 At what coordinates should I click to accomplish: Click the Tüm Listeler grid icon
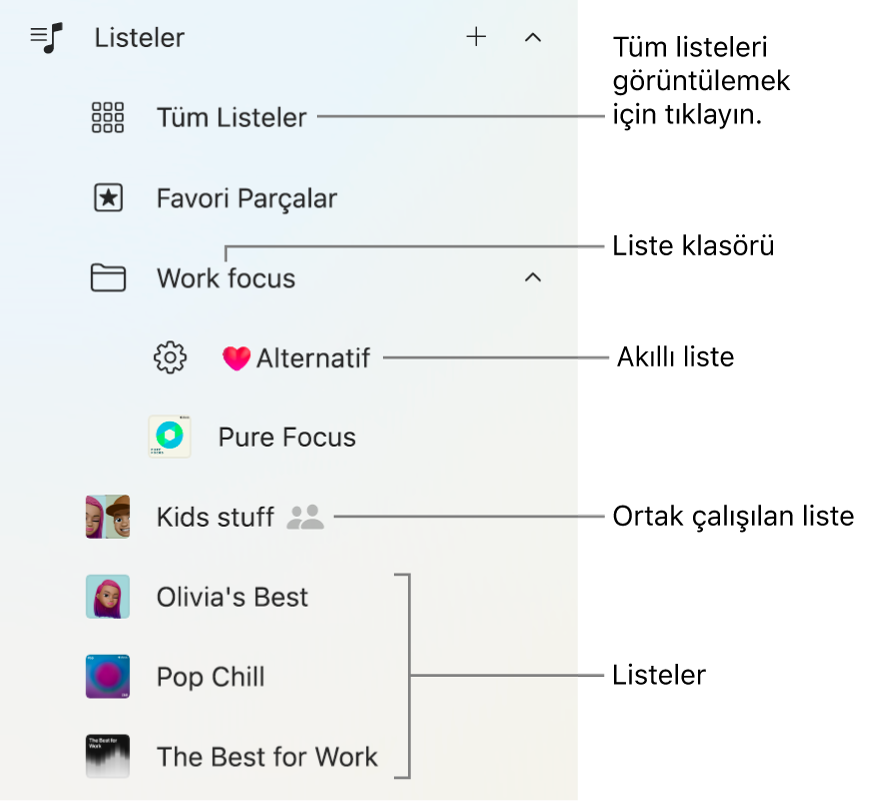[108, 118]
